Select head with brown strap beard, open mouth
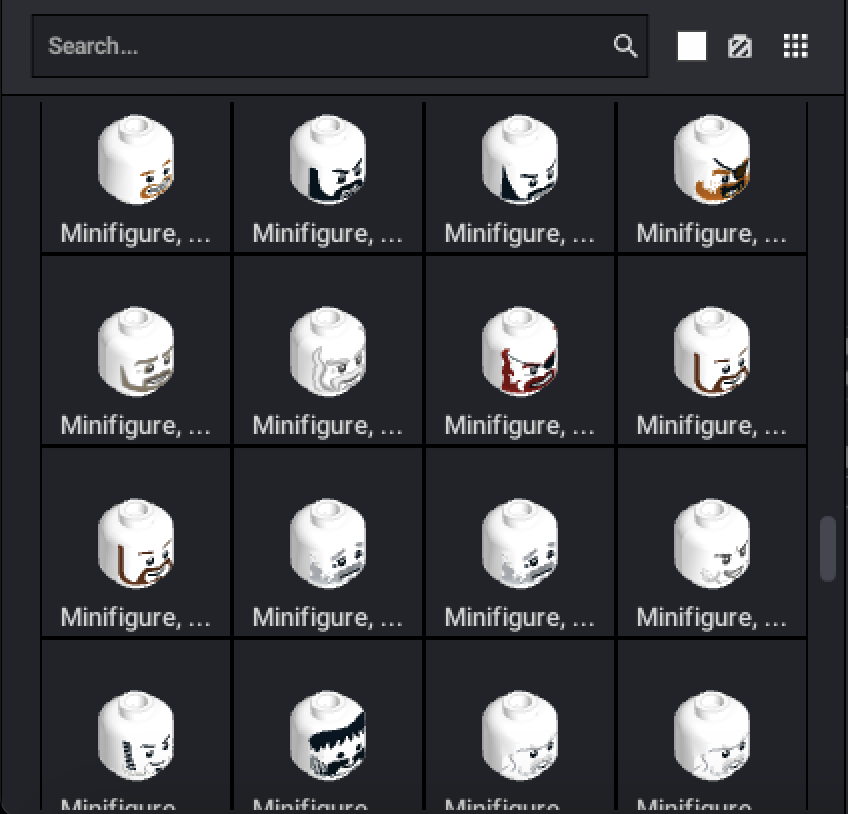 pyautogui.click(x=136, y=542)
